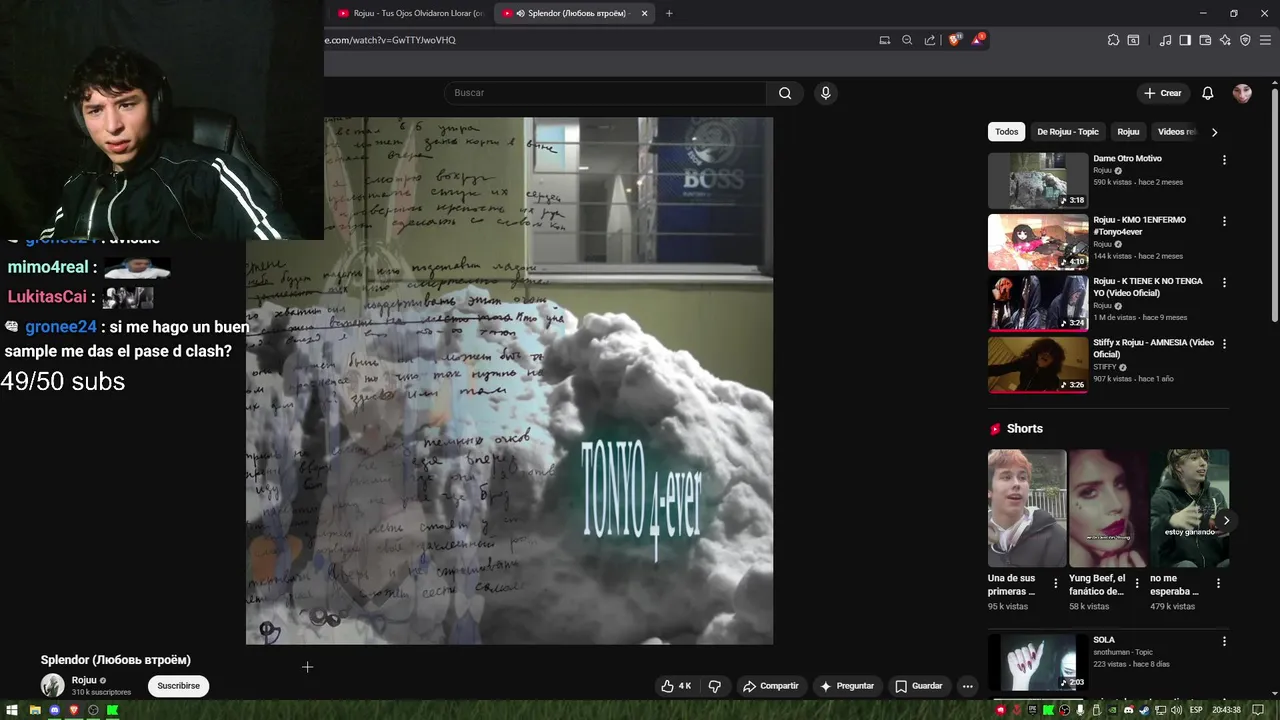
Task: Open options menu for Dame Otro Motivo
Action: pos(1224,160)
